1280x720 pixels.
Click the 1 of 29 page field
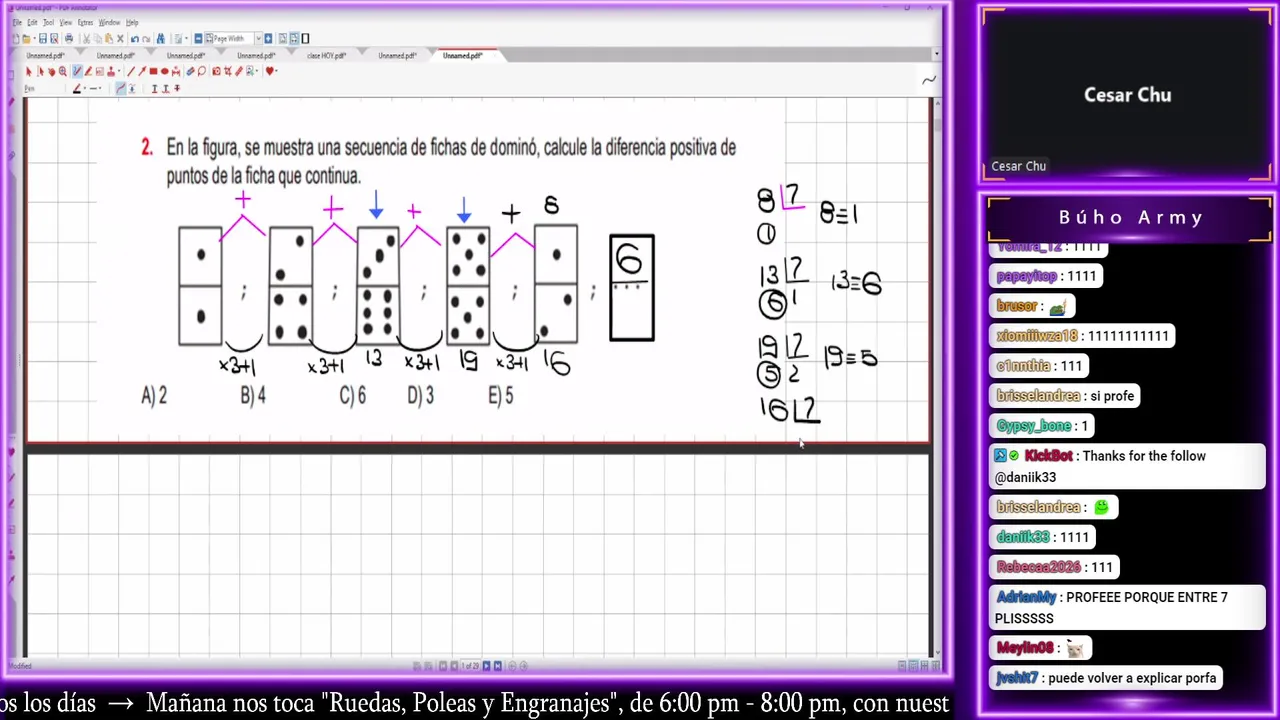click(470, 665)
